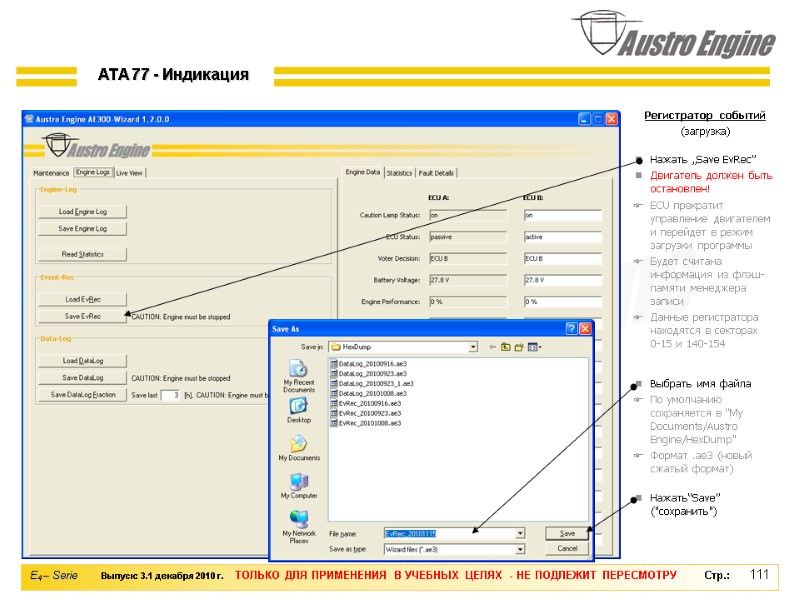Viewport: 800px width, 600px height.
Task: Click Read Statistics button
Action: [x=83, y=254]
